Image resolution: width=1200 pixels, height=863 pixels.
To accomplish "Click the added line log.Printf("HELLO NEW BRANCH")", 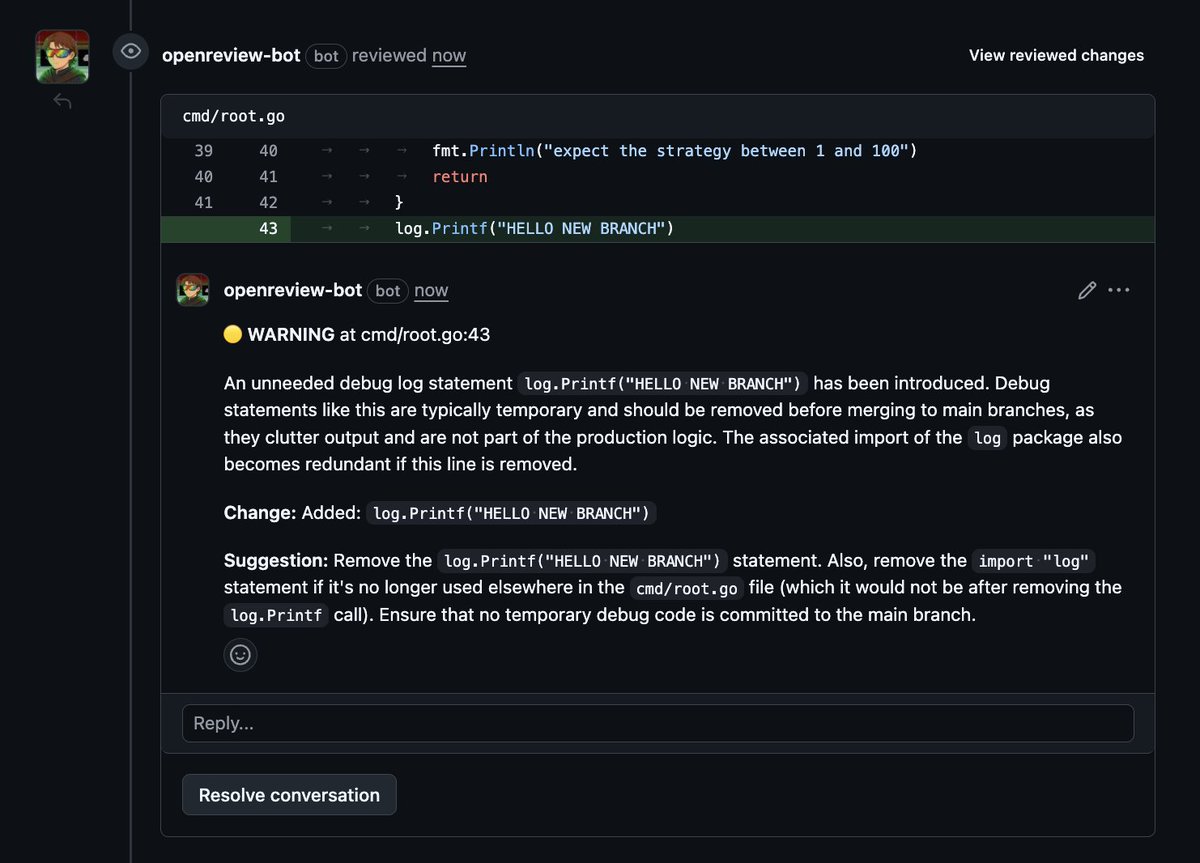I will (535, 228).
